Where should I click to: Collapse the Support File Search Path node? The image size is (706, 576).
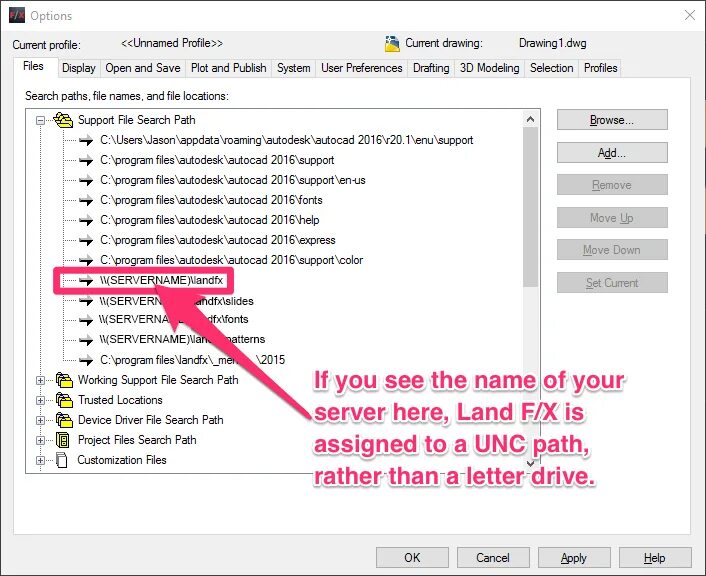click(x=41, y=120)
